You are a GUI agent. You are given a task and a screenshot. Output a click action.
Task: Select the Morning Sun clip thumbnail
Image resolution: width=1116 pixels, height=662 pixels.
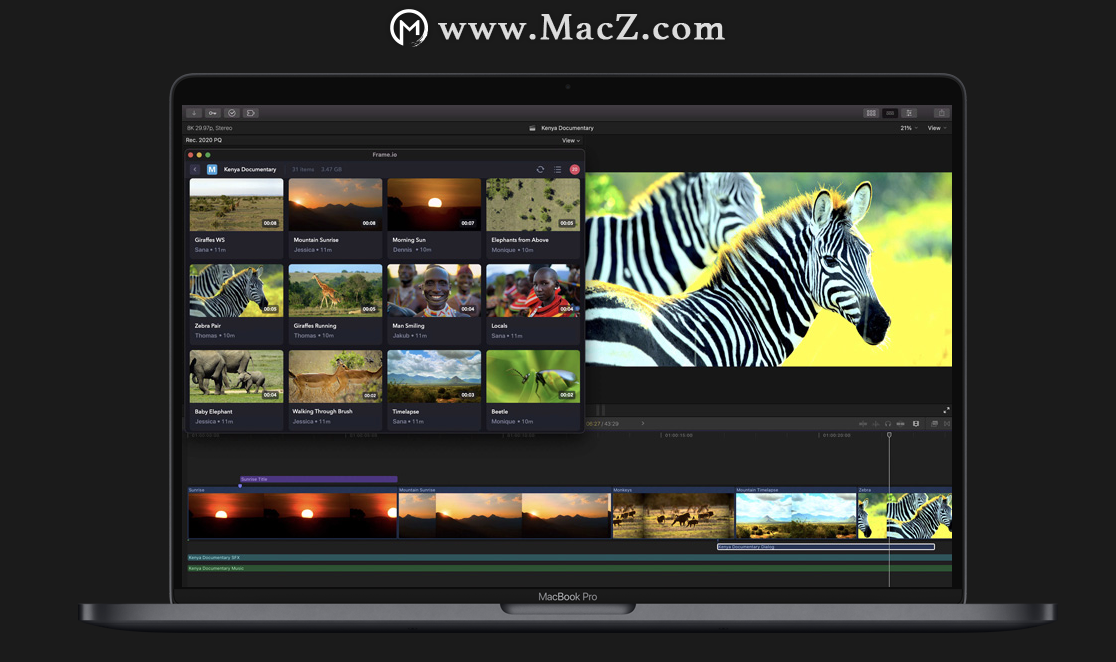(434, 205)
